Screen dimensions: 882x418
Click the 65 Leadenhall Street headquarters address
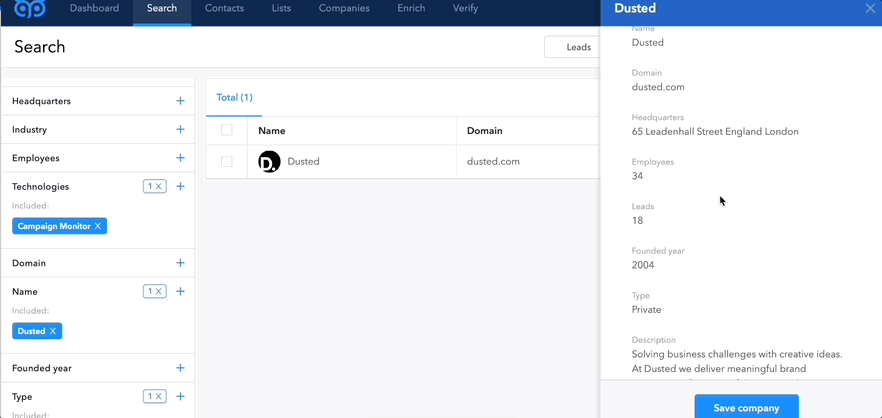[715, 132]
